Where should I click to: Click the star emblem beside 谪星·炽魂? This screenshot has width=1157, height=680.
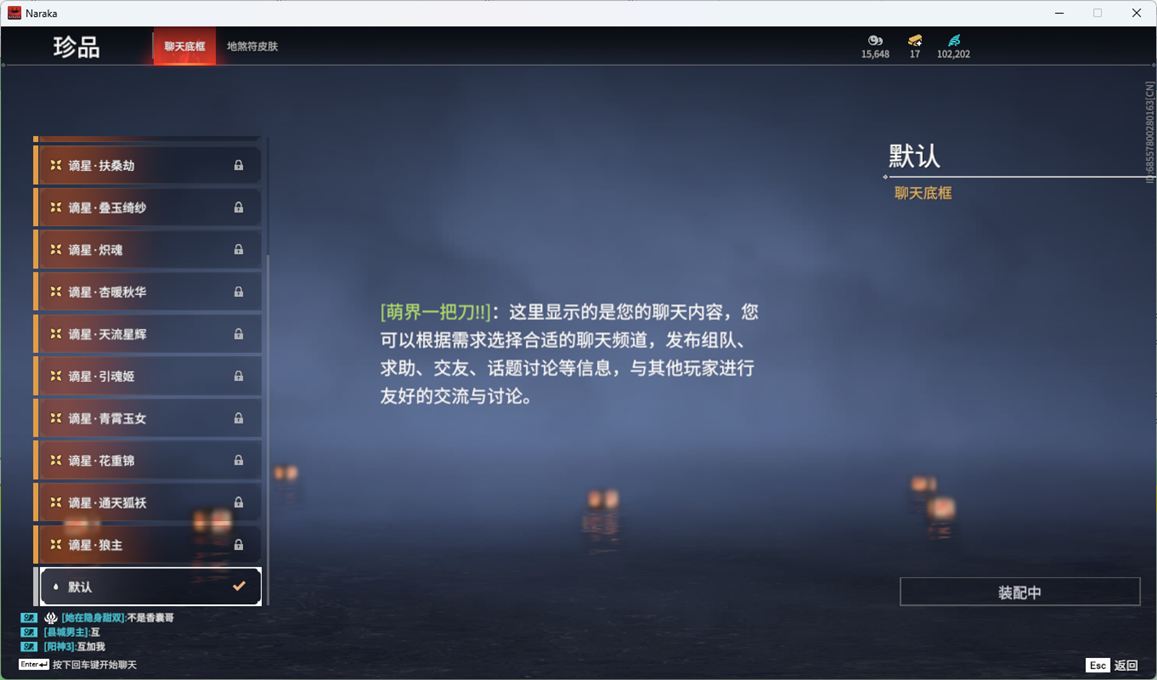coord(55,249)
